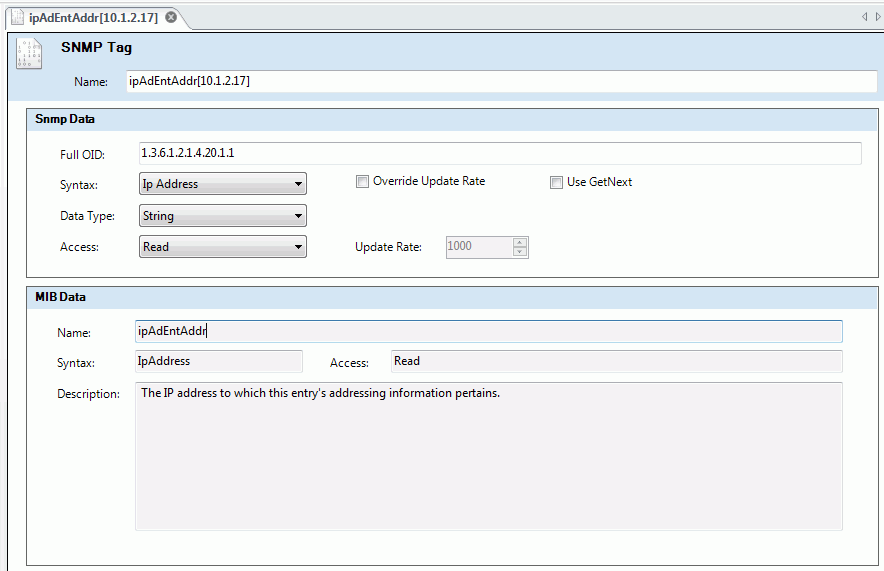Decrease Update Rate with the down arrow
This screenshot has height=571, width=884.
(x=520, y=252)
